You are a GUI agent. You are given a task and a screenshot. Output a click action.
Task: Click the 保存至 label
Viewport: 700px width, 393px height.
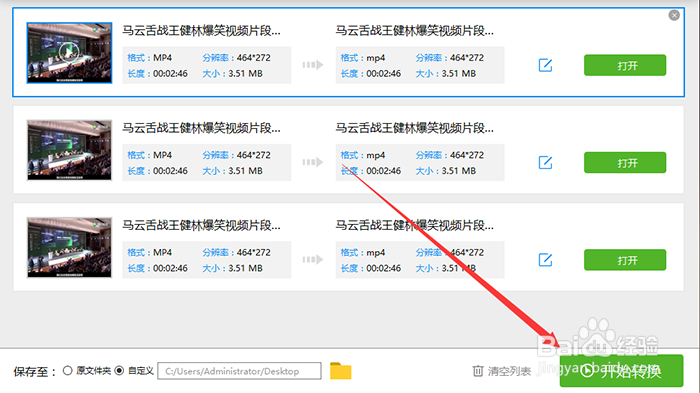click(35, 372)
